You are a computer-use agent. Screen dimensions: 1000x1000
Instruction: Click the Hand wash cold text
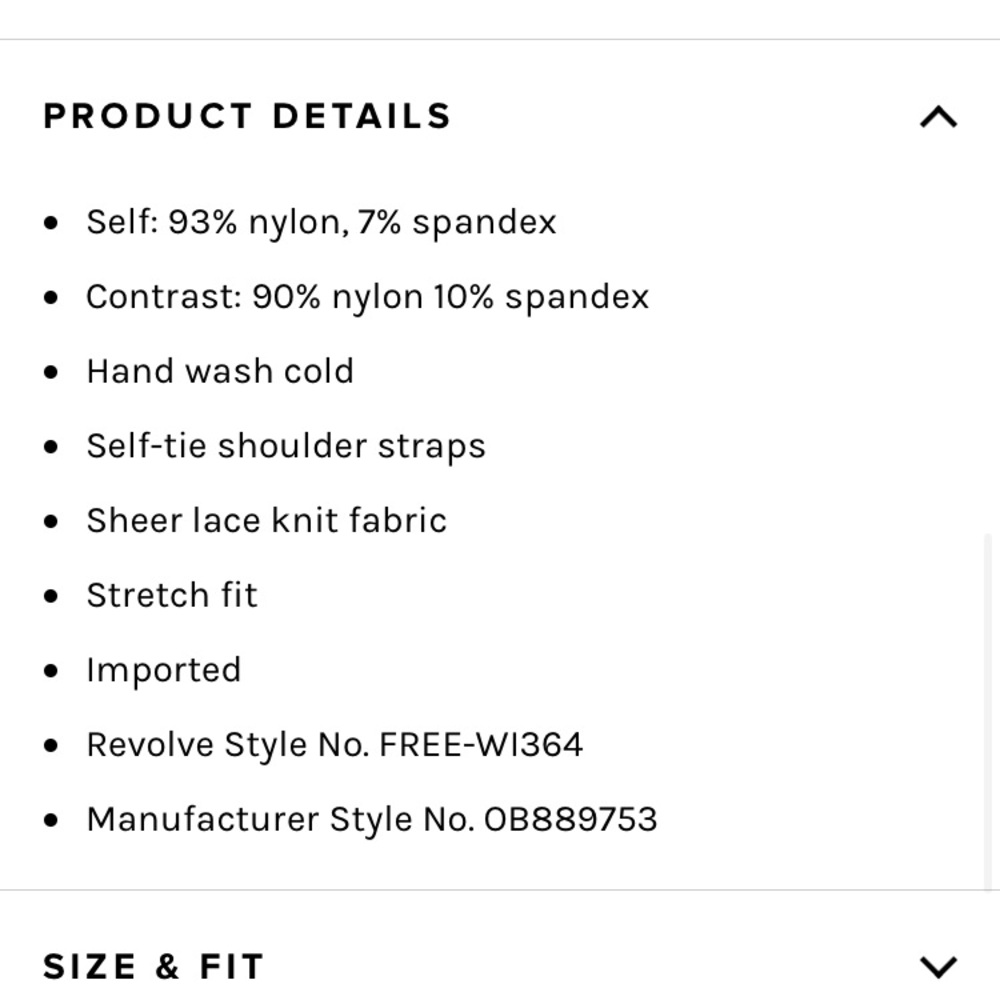220,371
